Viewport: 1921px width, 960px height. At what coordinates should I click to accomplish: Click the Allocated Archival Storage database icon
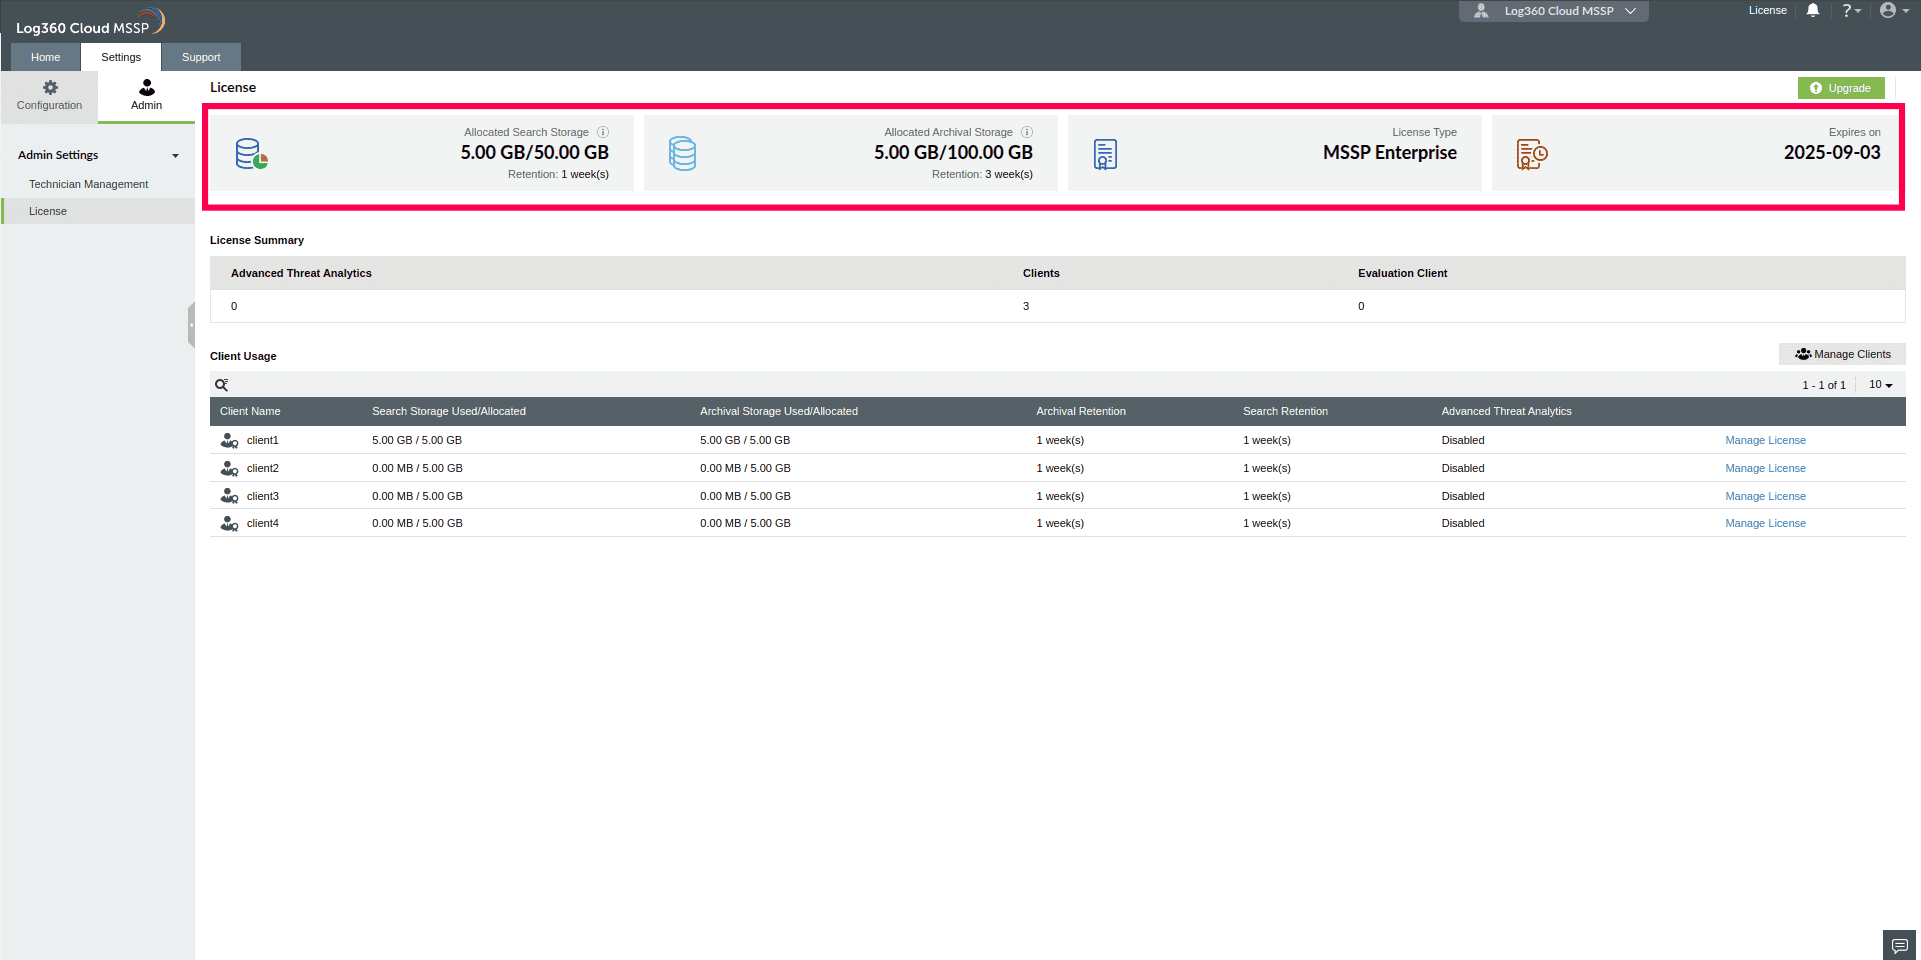682,154
